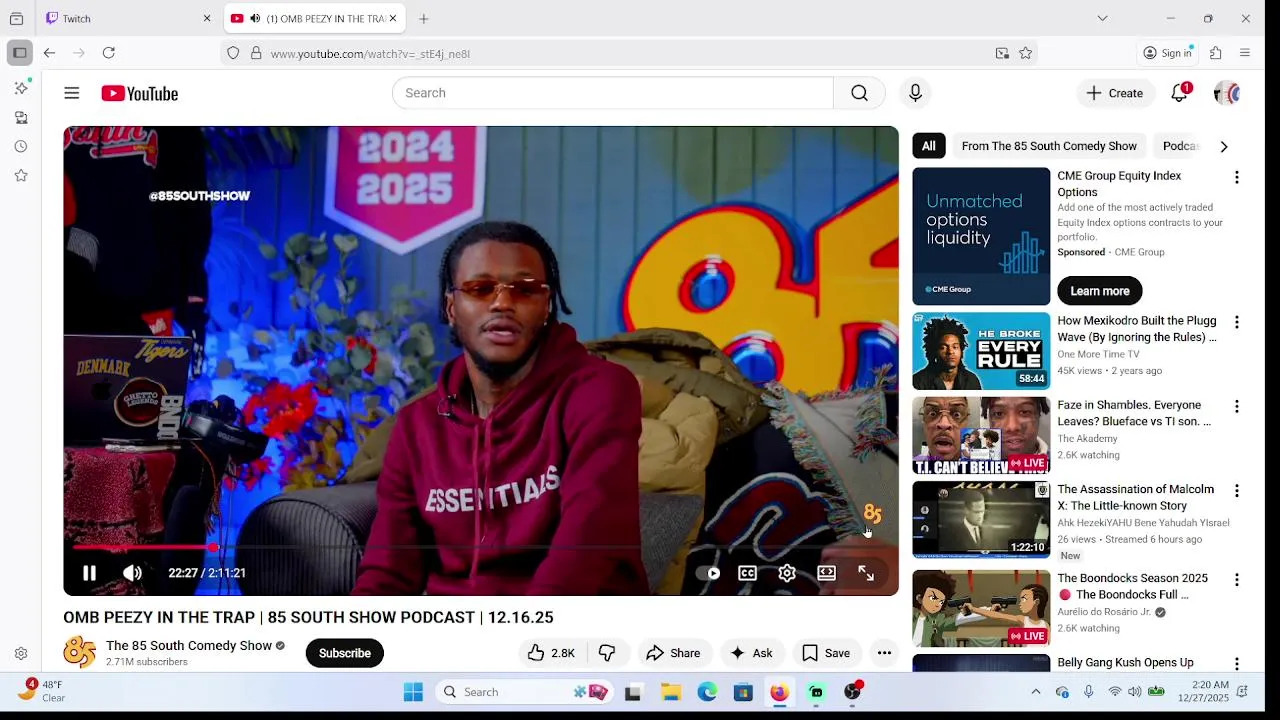Like the video

[x=551, y=653]
